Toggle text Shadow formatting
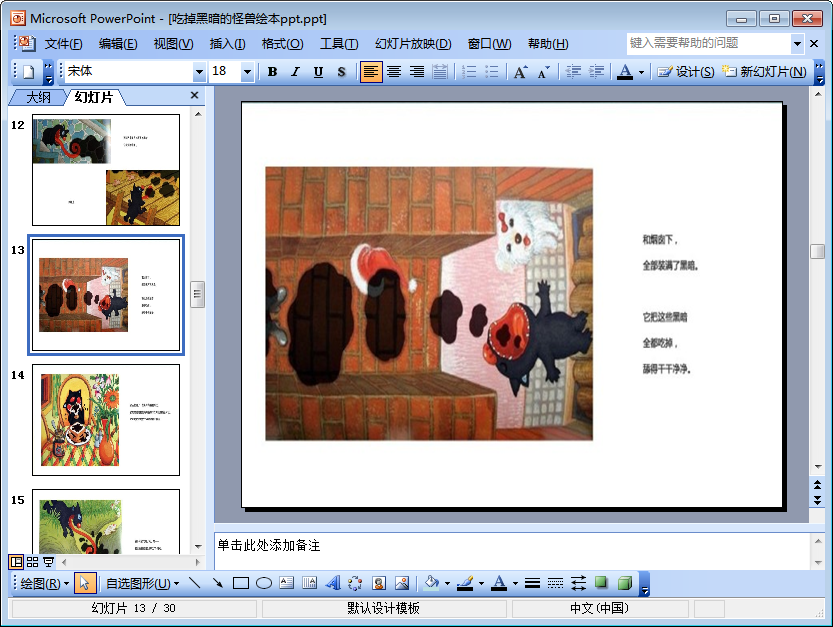This screenshot has height=627, width=833. (341, 72)
